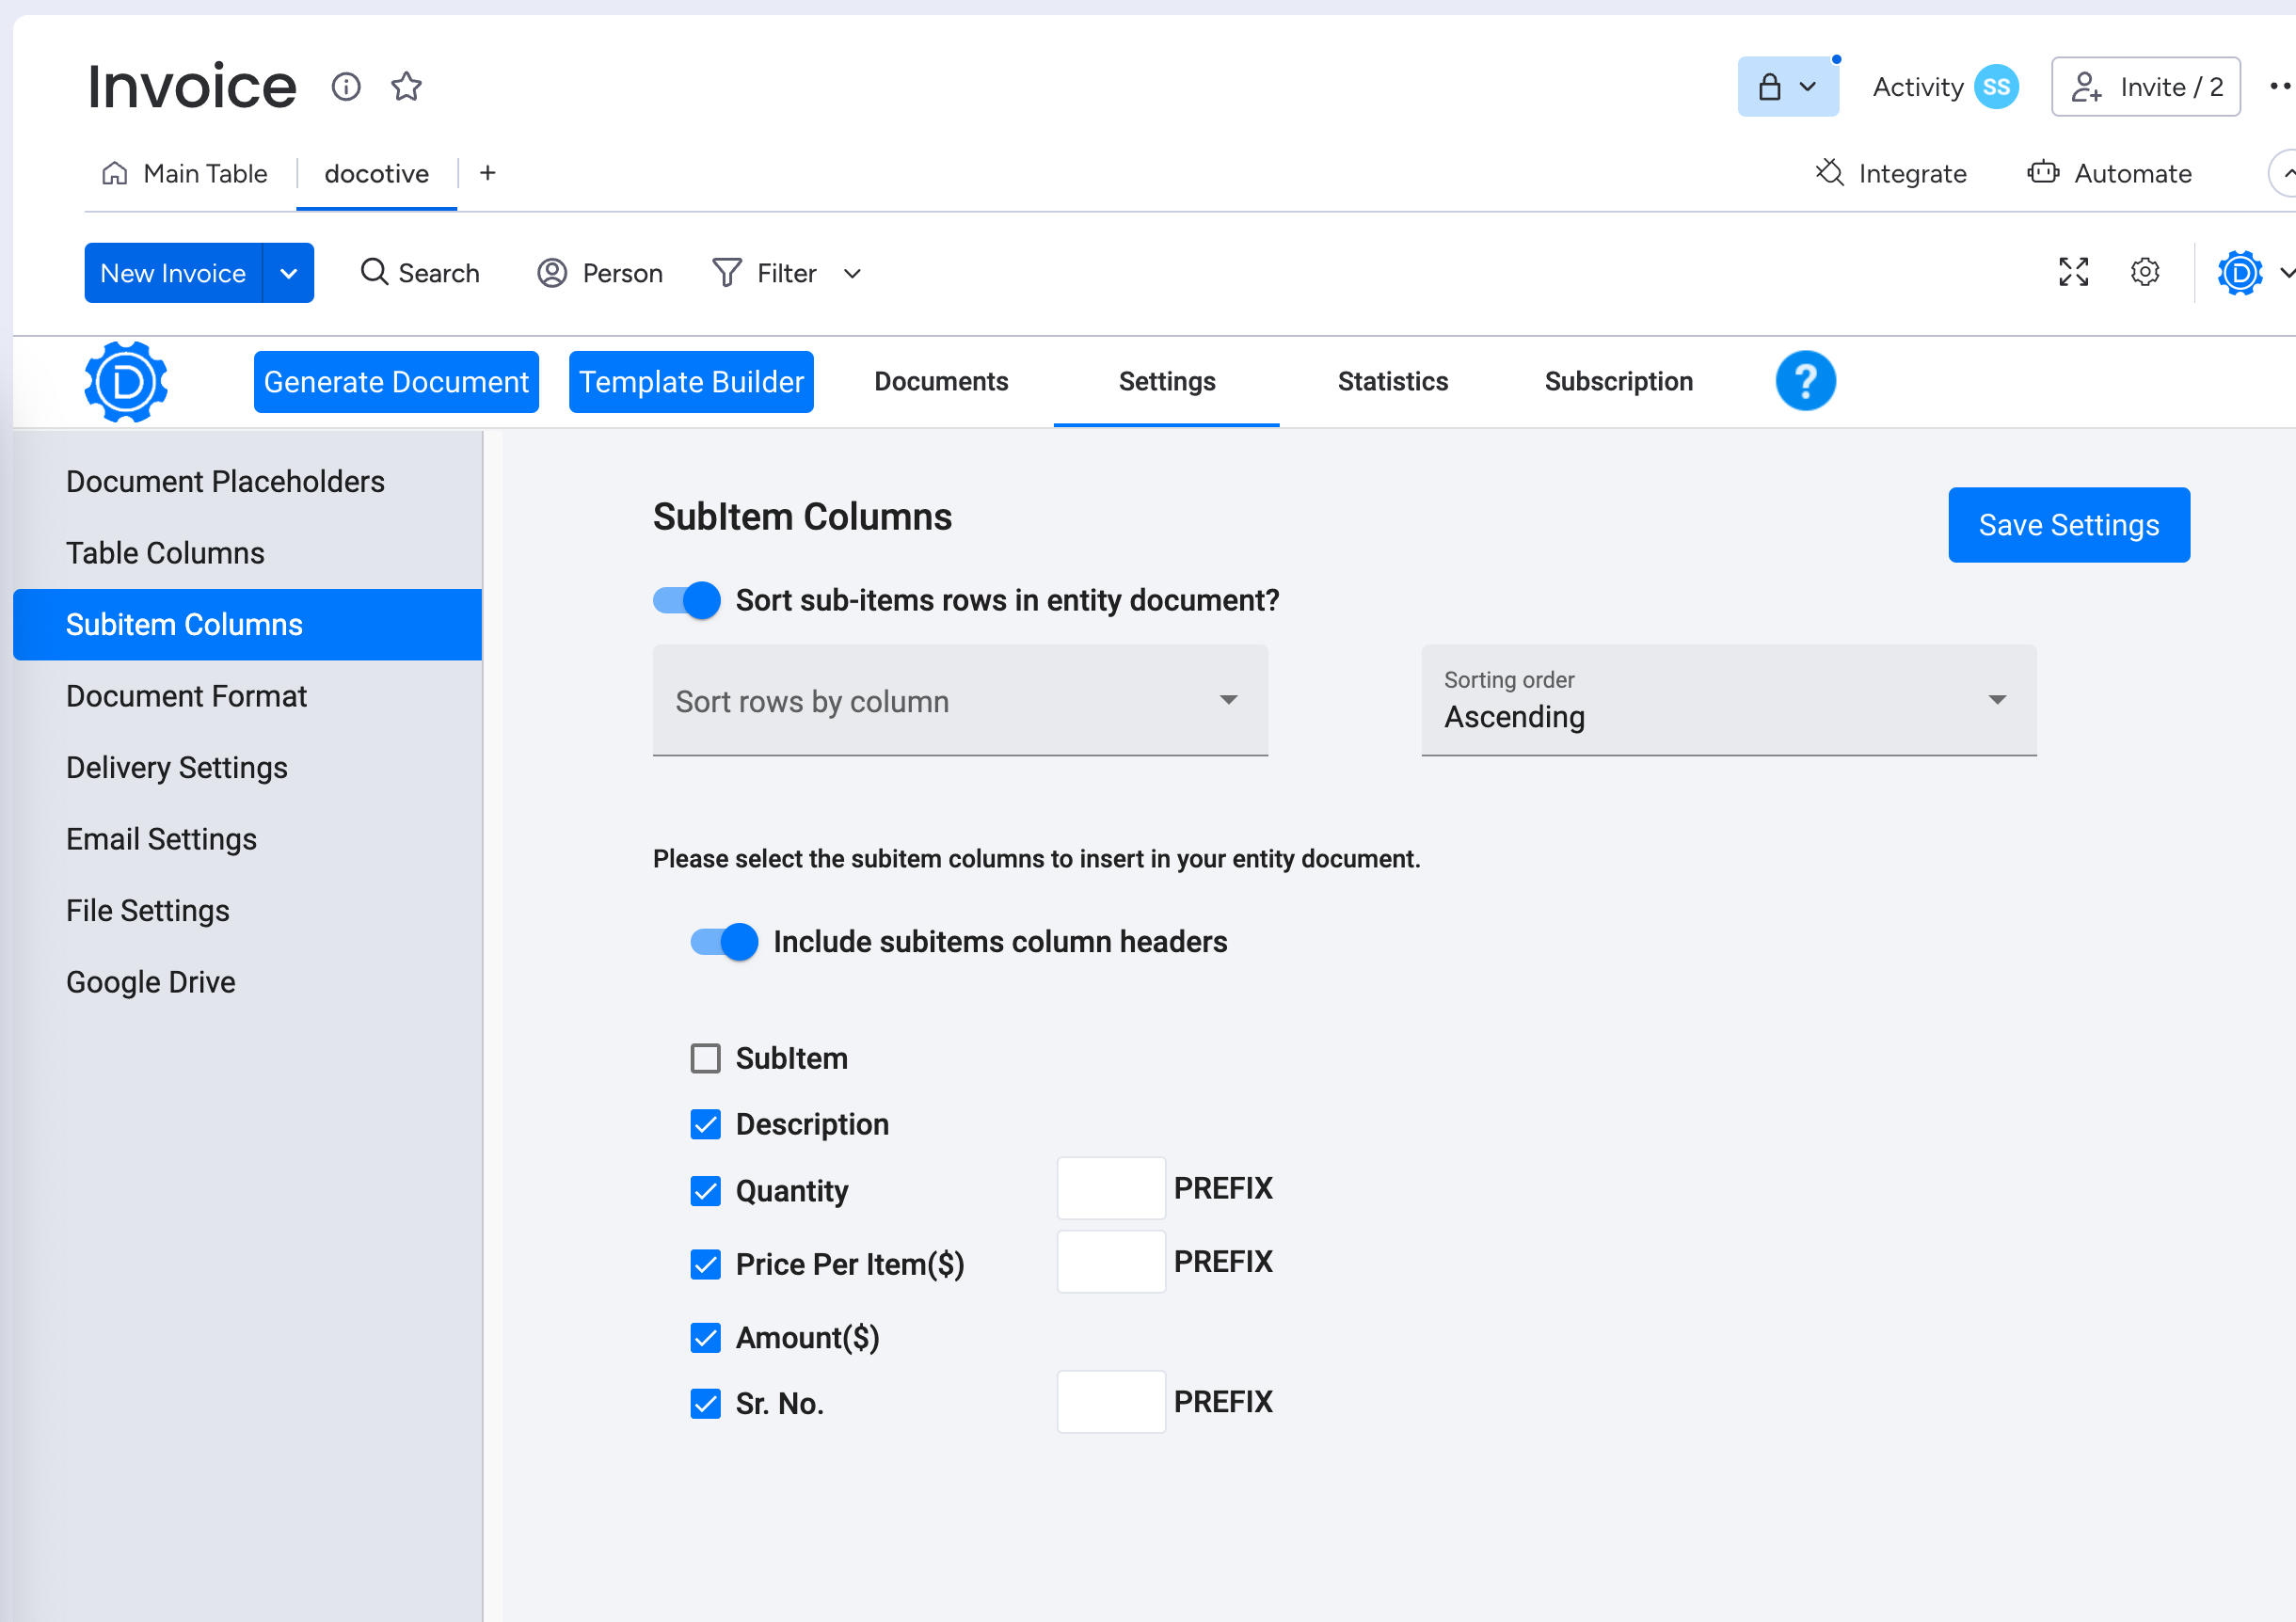Click the board info icon beside Invoice
2296x1622 pixels.
click(346, 87)
